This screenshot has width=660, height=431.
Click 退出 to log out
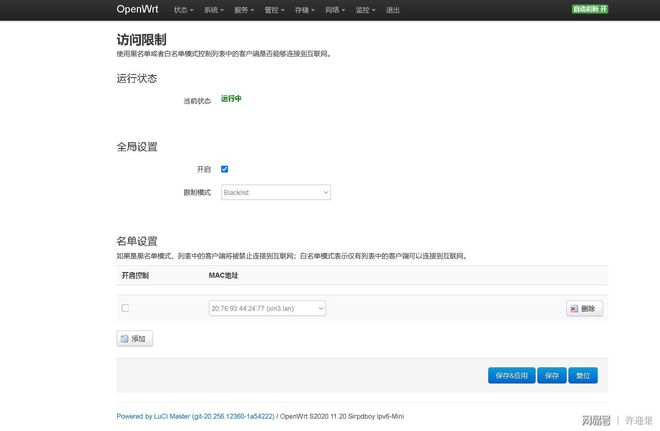(393, 10)
